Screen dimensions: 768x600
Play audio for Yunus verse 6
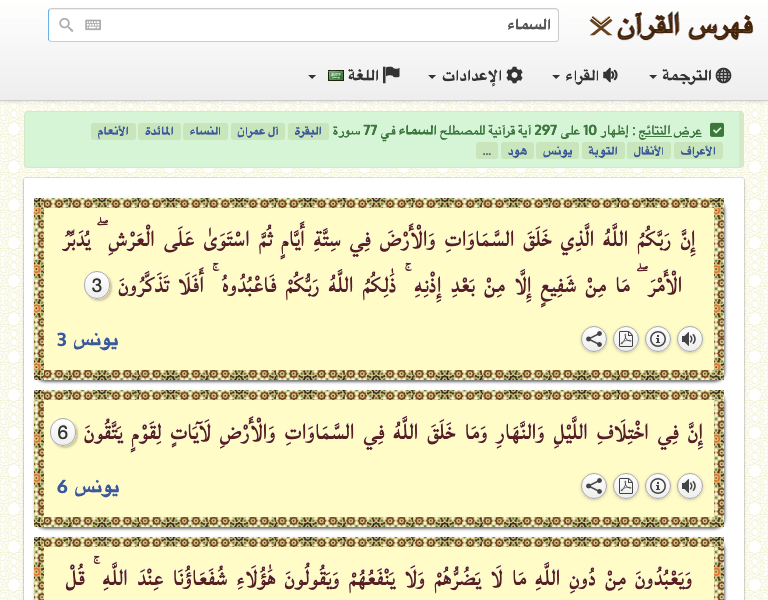[x=689, y=486]
